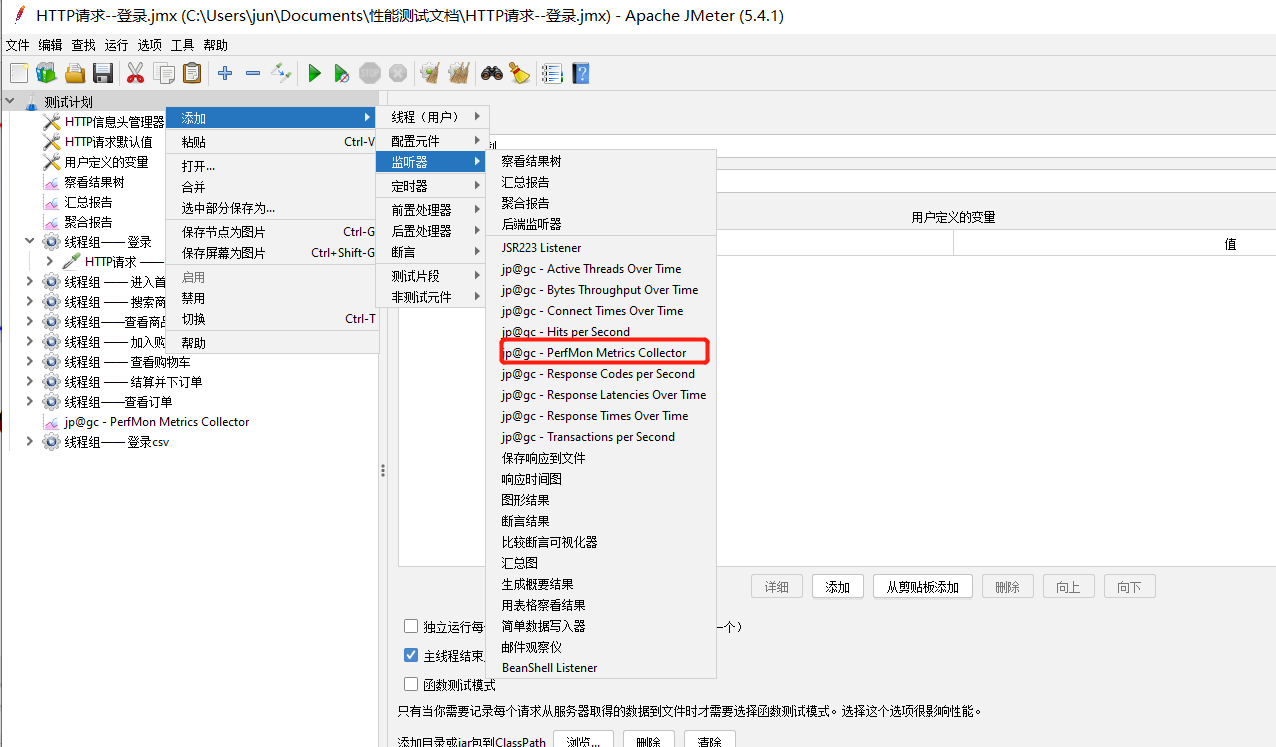This screenshot has width=1276, height=747.
Task: Expand the 线程组—— 登录csv node
Action: (x=30, y=442)
